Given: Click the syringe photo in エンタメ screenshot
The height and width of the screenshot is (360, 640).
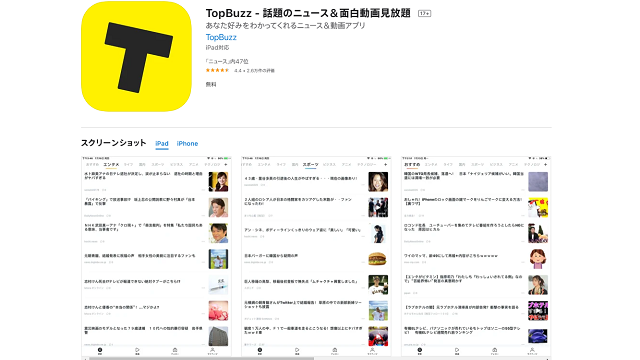Looking at the screenshot, I should (x=218, y=284).
